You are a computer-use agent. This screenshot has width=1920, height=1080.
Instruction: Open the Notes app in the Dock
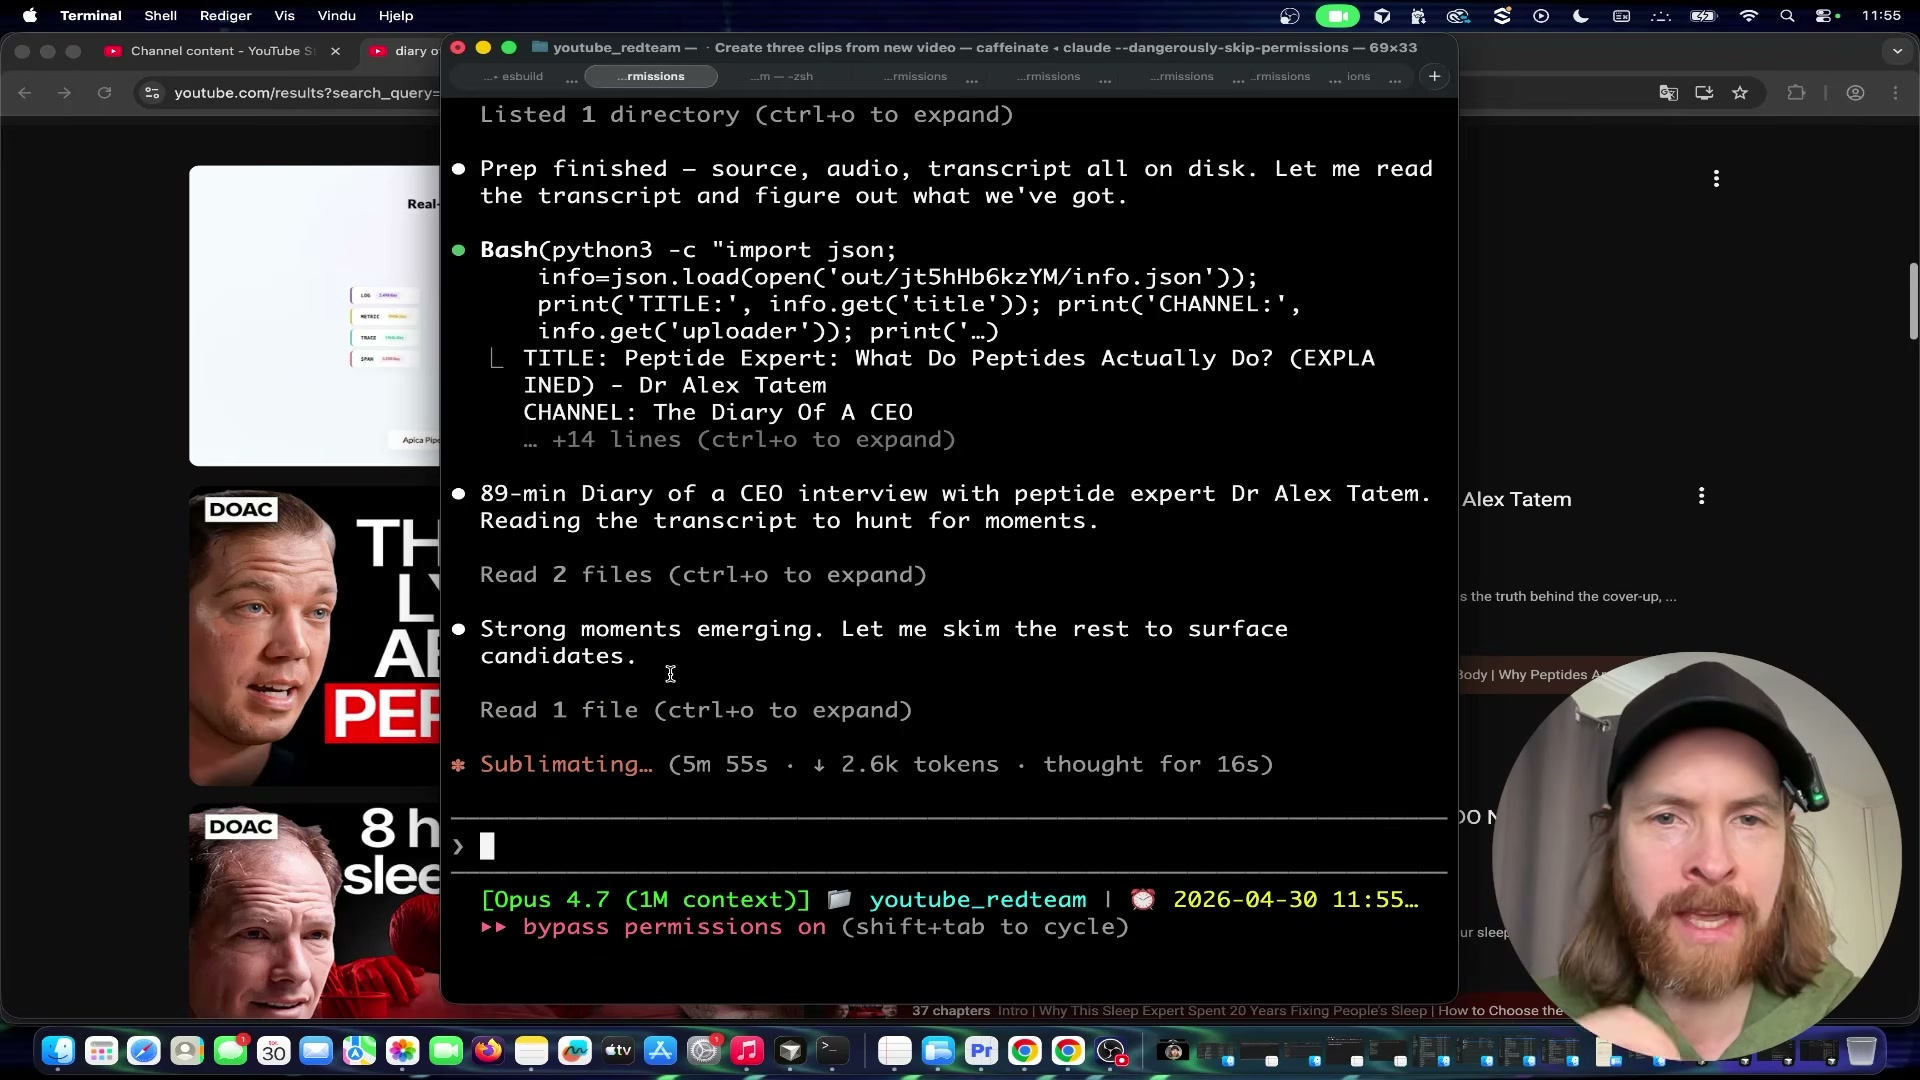(x=531, y=1051)
